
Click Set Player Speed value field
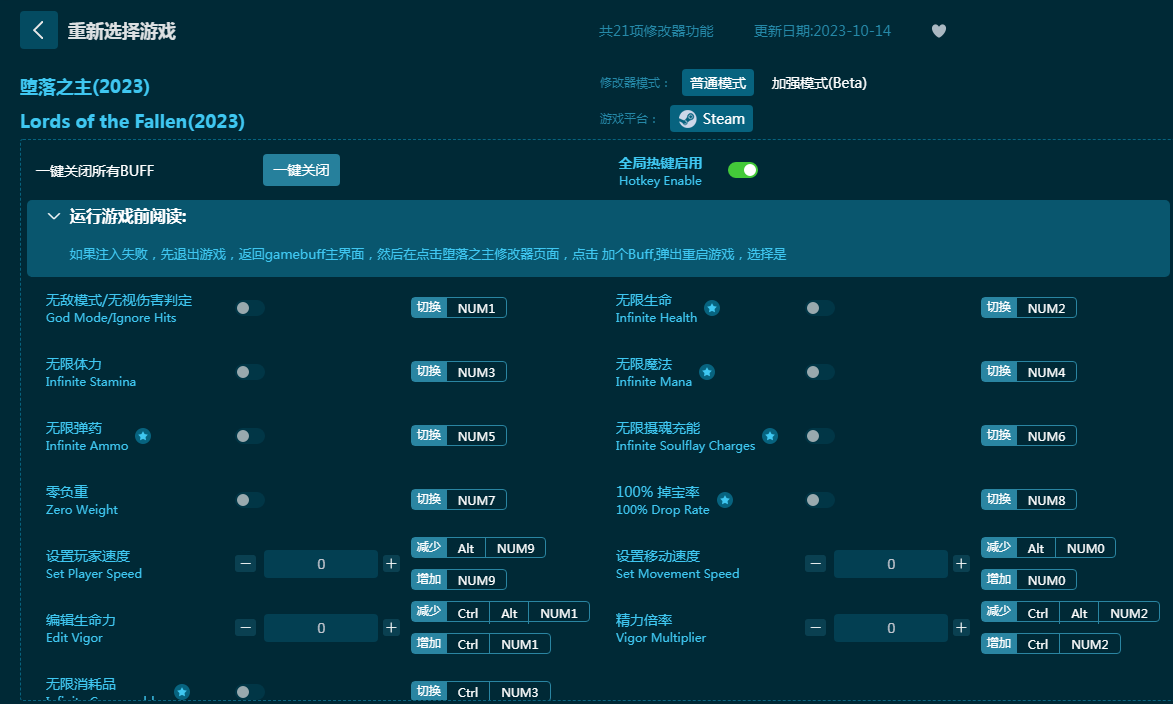[x=321, y=564]
